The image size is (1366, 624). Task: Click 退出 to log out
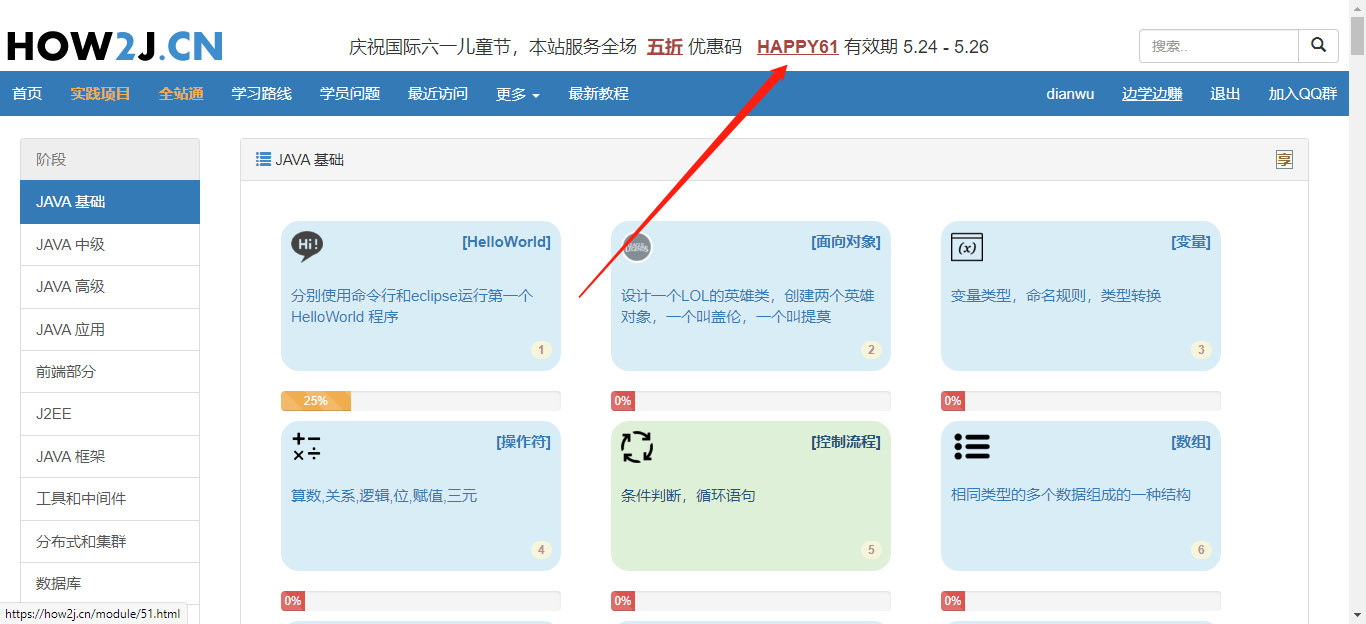[1225, 94]
